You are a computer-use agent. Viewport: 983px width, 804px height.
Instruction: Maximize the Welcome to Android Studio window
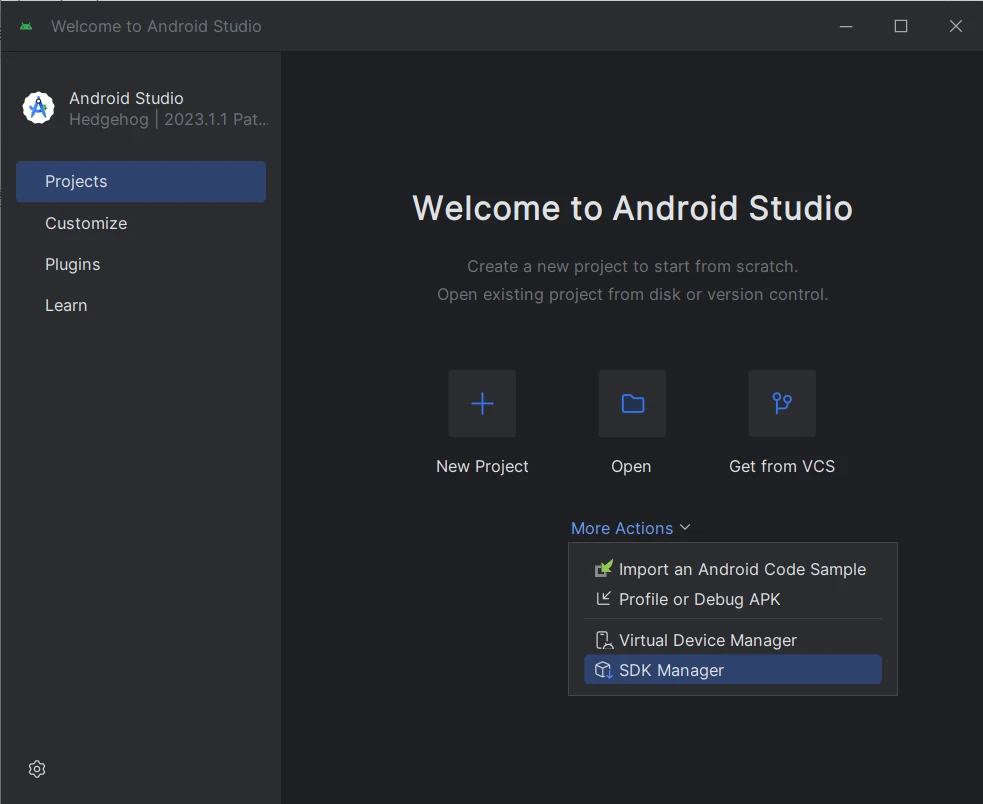click(x=901, y=26)
